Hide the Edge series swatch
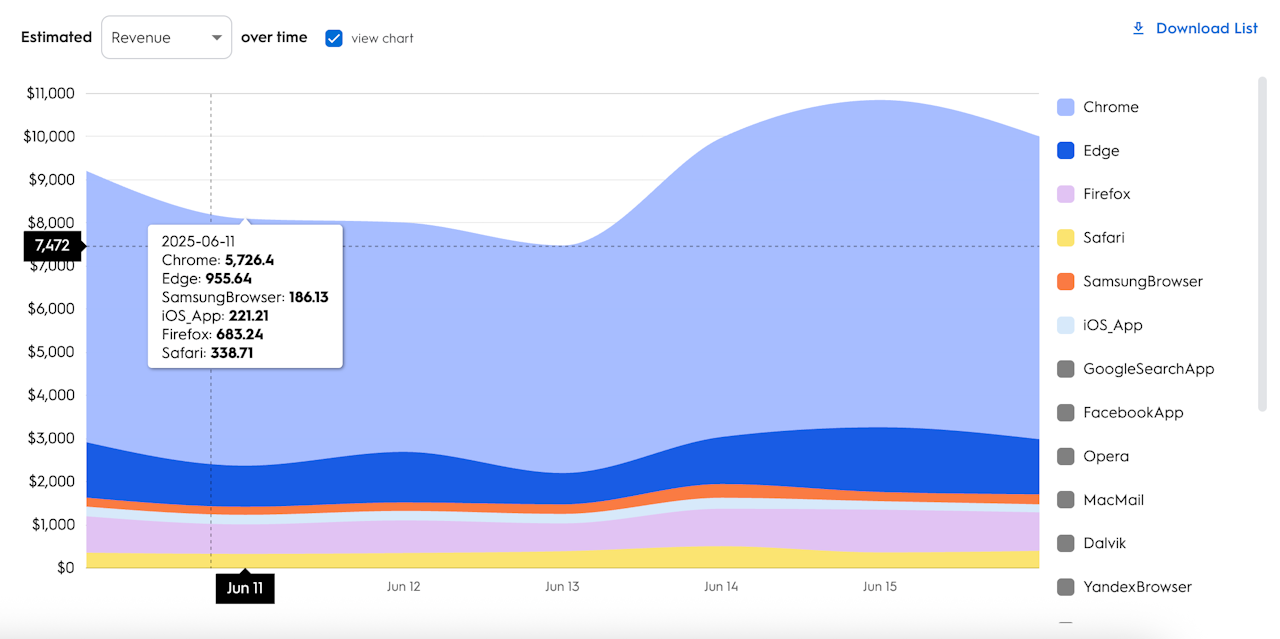 [x=1066, y=151]
